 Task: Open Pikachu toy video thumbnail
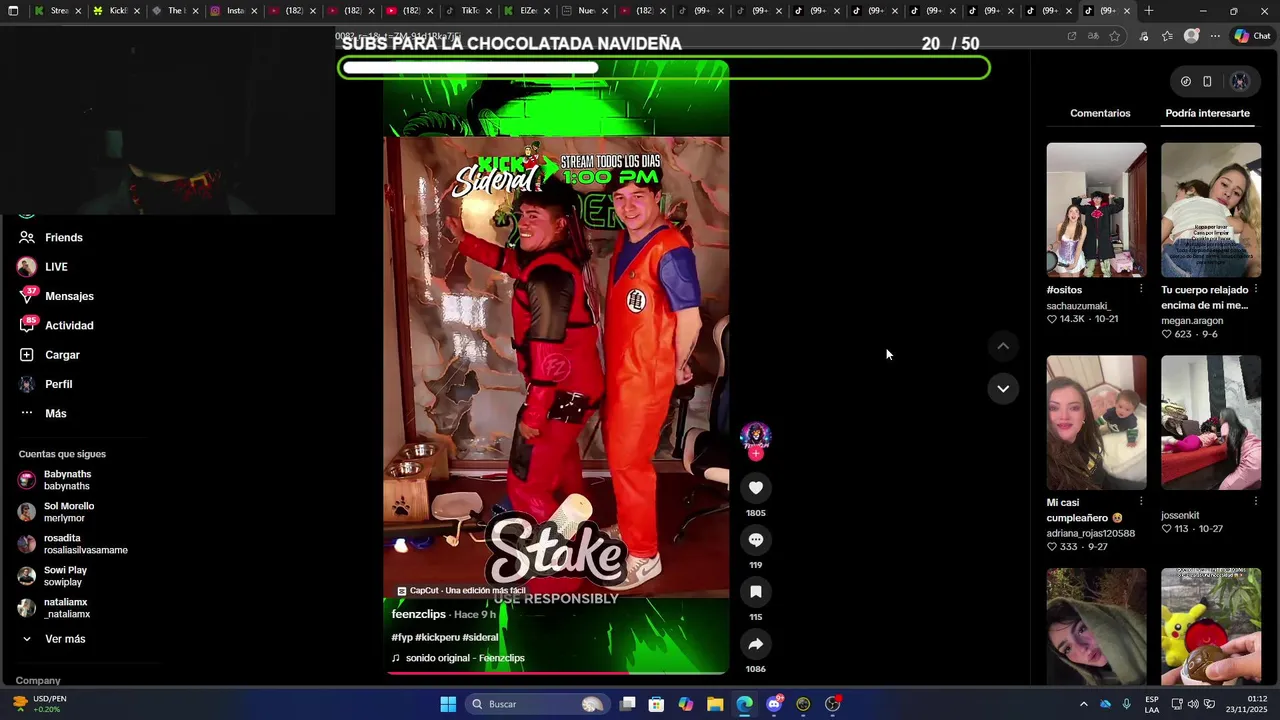[1211, 627]
